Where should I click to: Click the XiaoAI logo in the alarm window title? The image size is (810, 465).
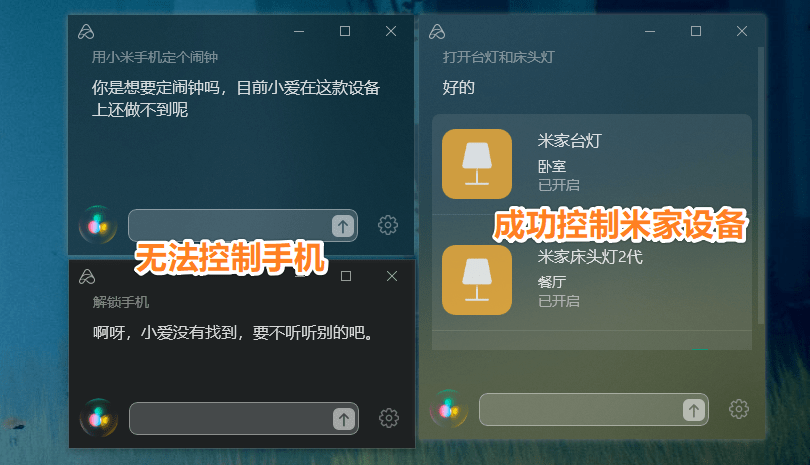point(86,32)
